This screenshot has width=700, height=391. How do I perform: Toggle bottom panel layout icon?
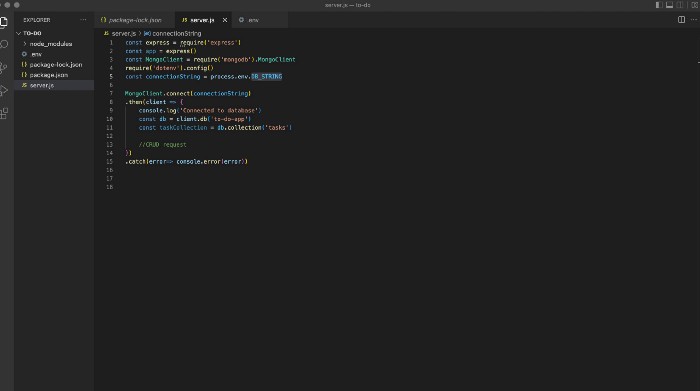pyautogui.click(x=669, y=5)
